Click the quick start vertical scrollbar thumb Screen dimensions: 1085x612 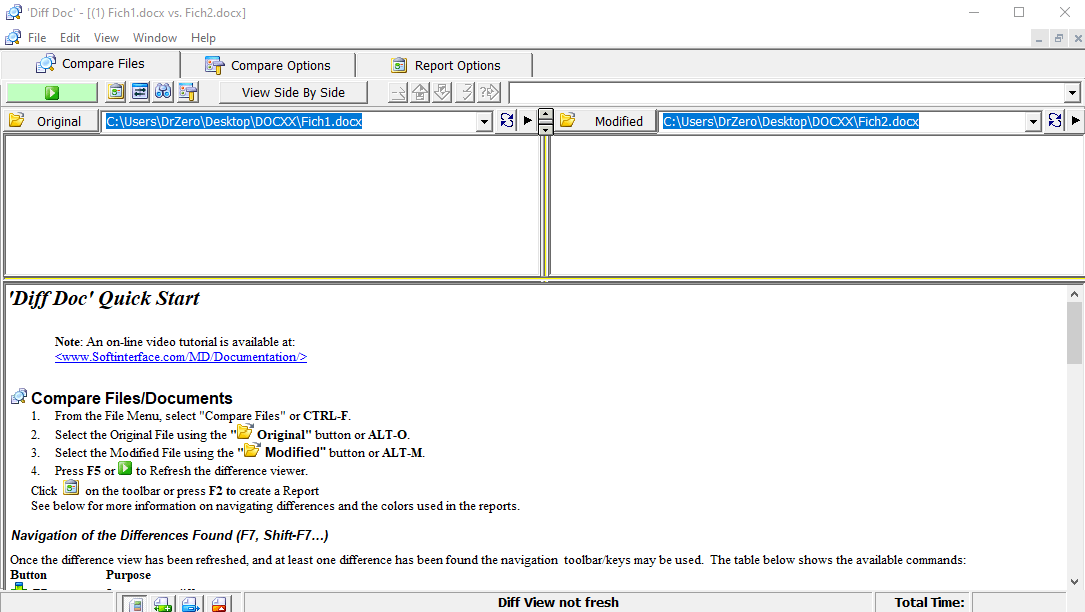pos(1074,333)
